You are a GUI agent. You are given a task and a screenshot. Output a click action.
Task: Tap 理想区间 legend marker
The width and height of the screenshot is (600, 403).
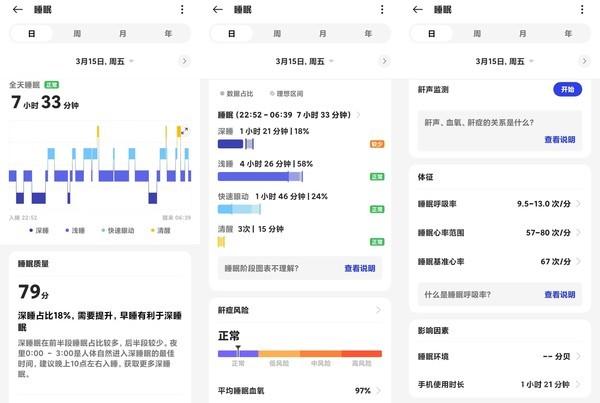click(272, 93)
